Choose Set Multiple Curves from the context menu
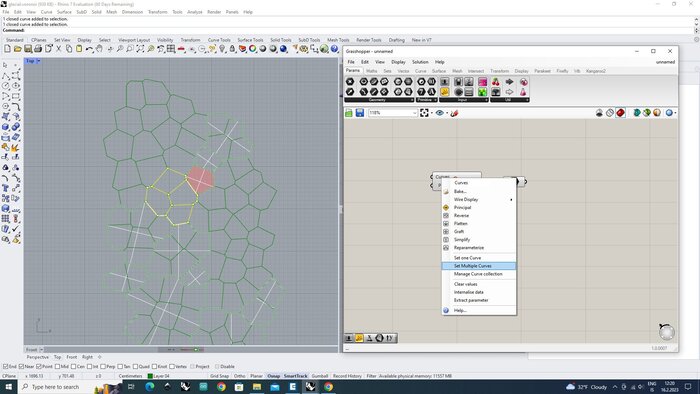Image resolution: width=700 pixels, height=394 pixels. pos(479,266)
